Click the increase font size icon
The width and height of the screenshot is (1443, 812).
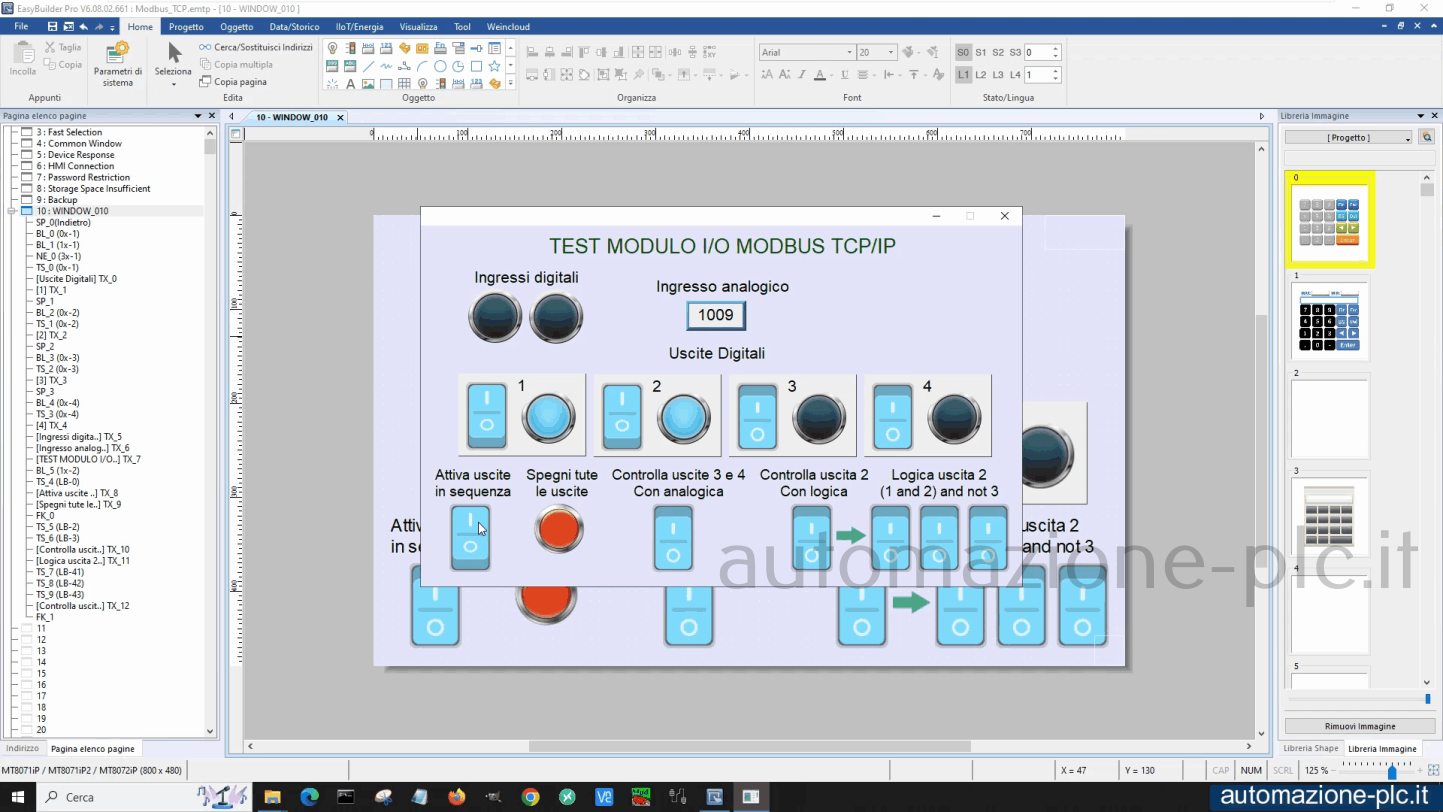pos(767,74)
